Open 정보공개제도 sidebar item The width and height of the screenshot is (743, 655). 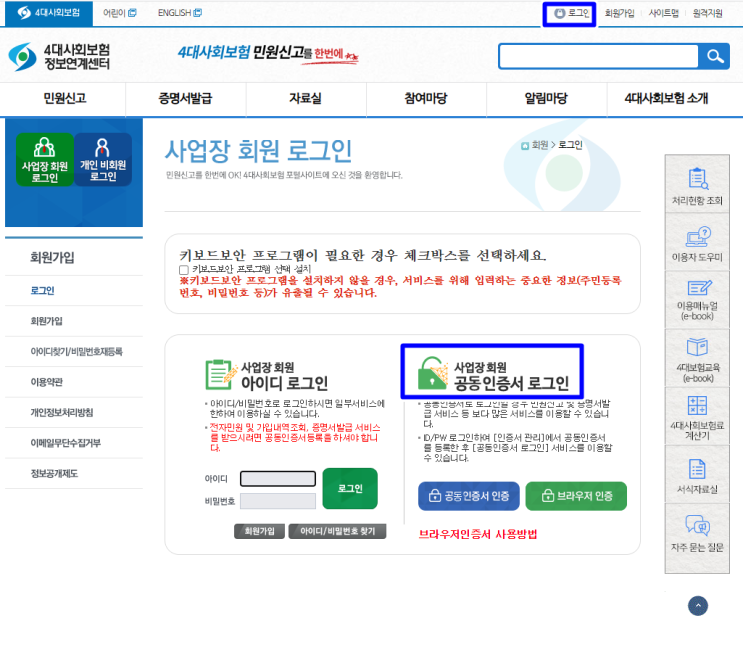54,473
